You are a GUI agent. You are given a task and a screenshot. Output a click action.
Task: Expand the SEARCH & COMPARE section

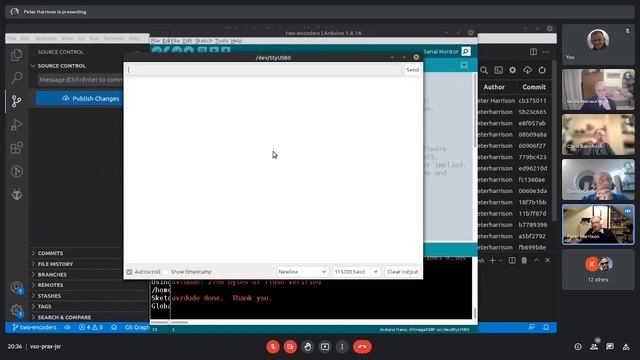point(64,317)
